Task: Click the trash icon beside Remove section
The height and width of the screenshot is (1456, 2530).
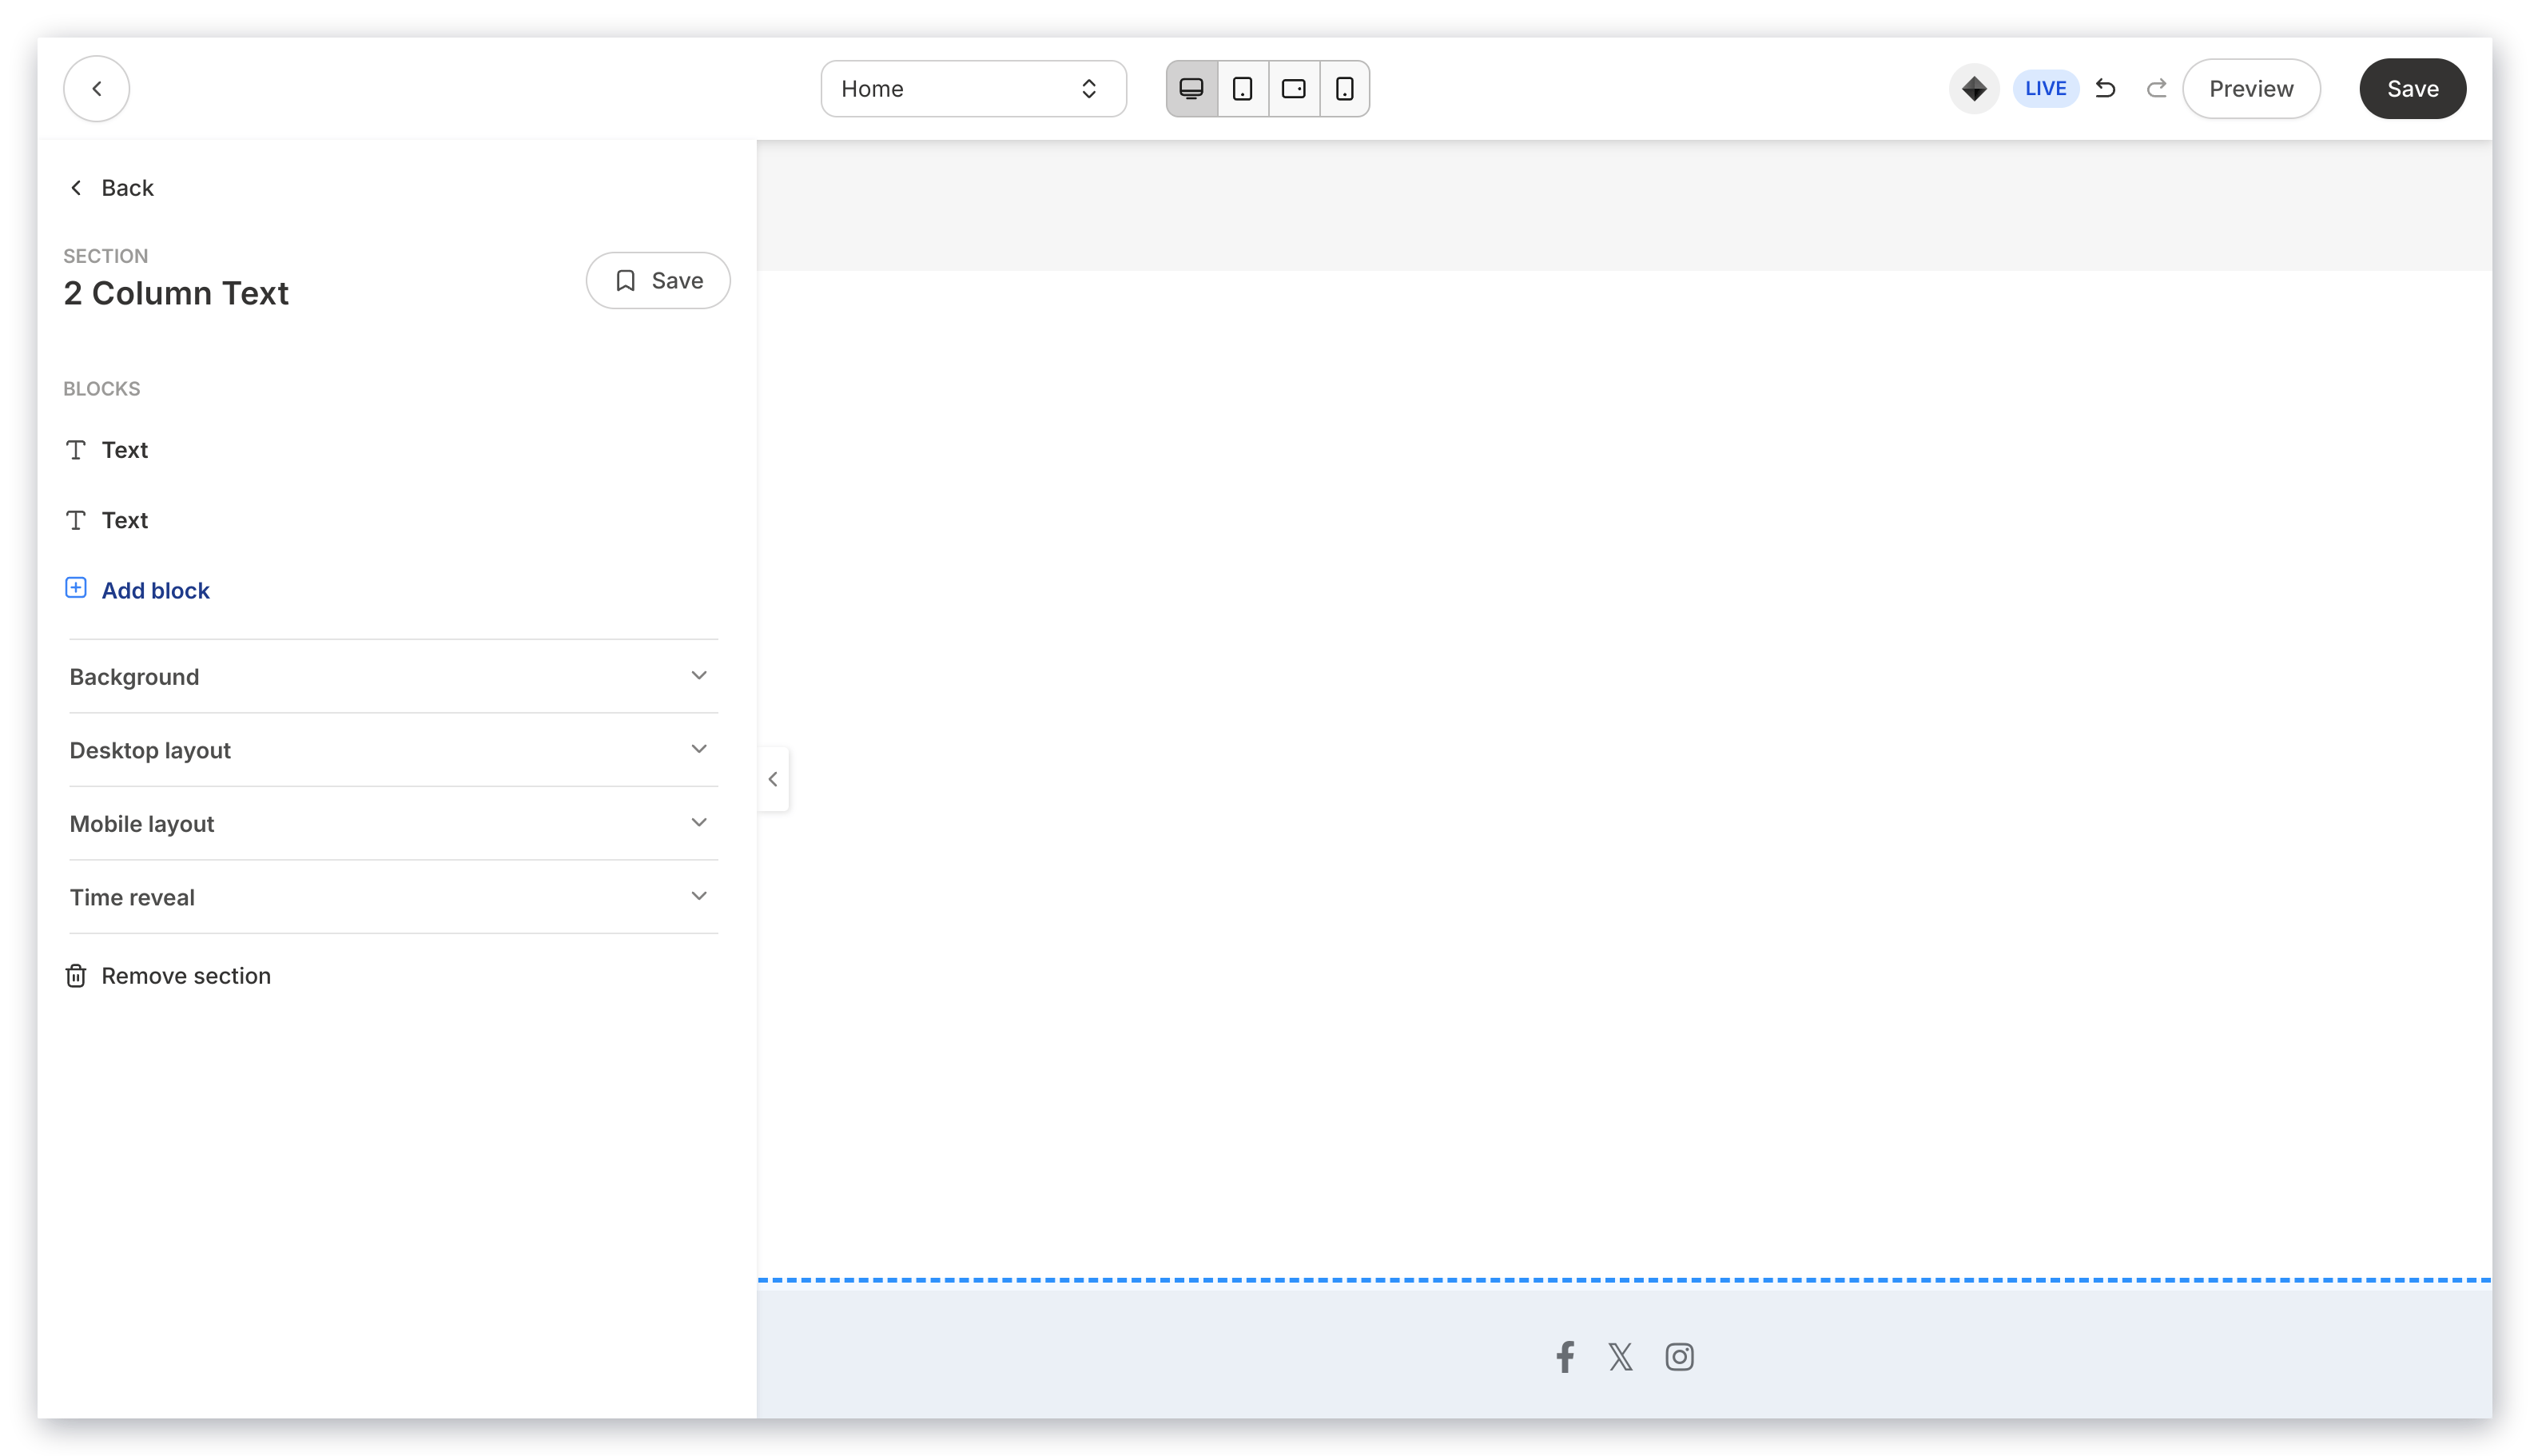Action: pos(76,976)
